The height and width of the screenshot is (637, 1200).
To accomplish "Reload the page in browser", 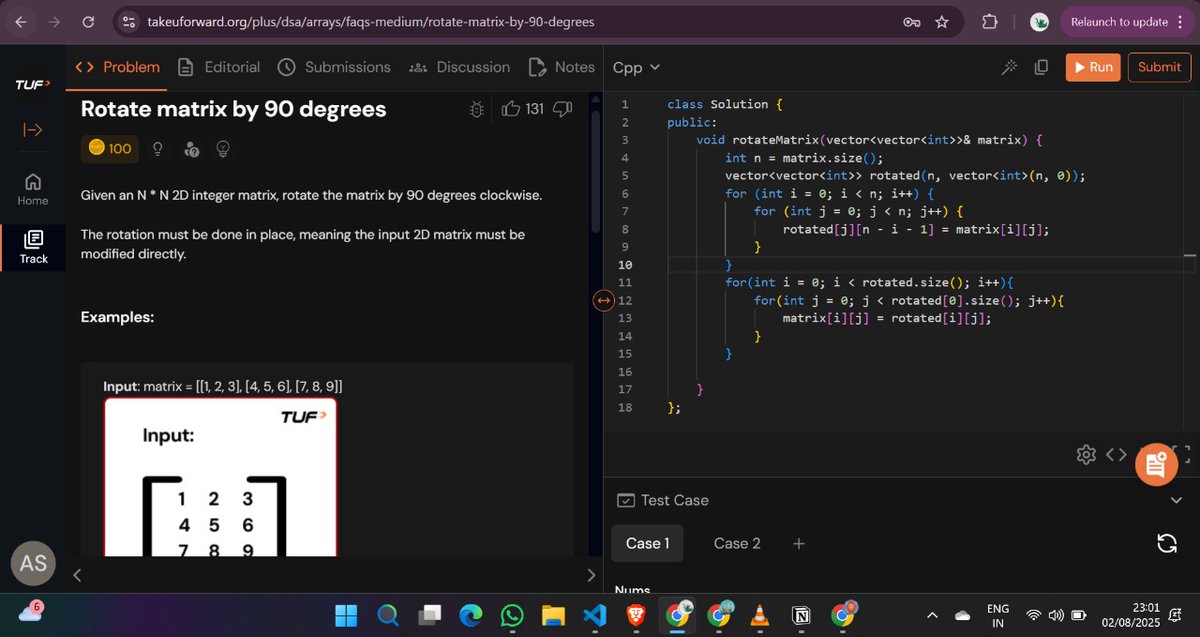I will click(88, 22).
